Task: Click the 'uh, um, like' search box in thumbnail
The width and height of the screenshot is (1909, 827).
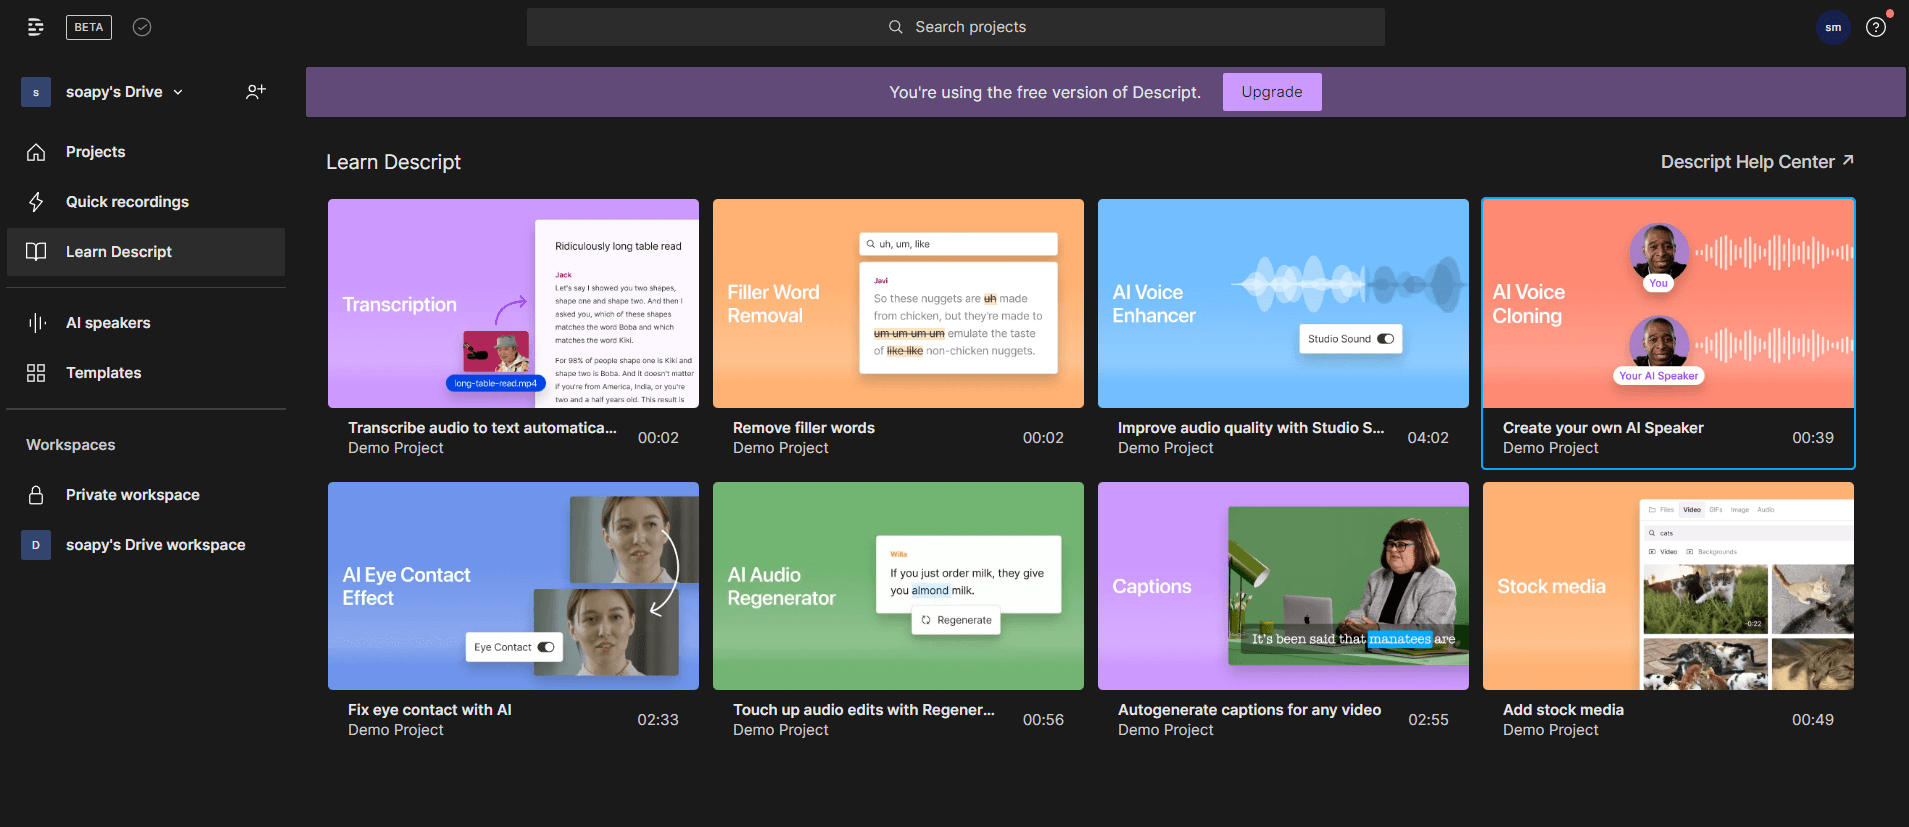Action: (x=958, y=244)
